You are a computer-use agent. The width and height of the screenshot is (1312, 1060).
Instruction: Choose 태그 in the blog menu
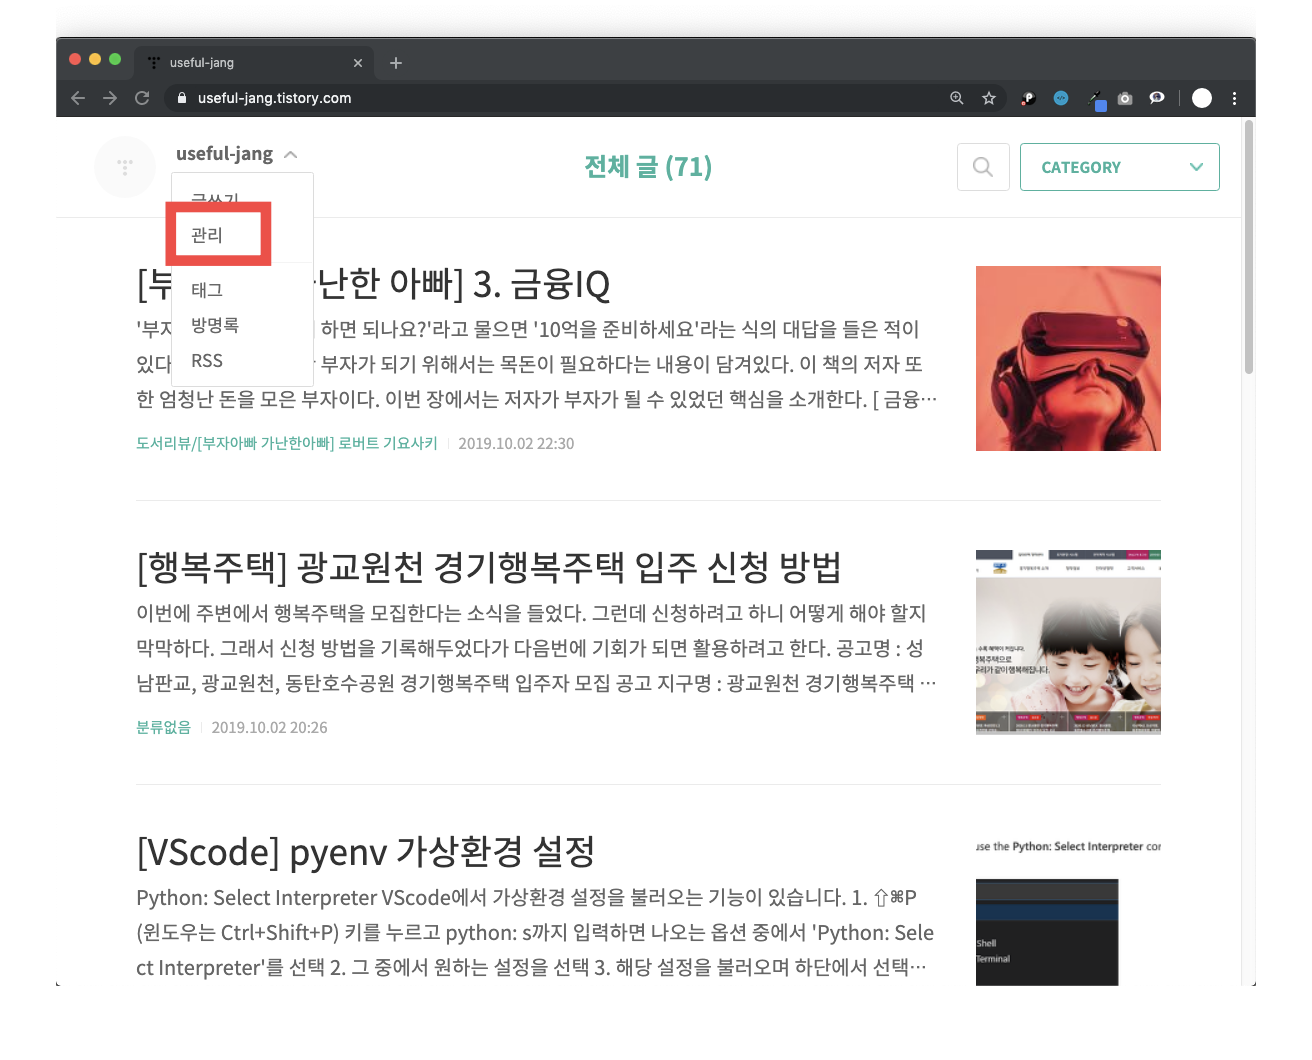[207, 290]
